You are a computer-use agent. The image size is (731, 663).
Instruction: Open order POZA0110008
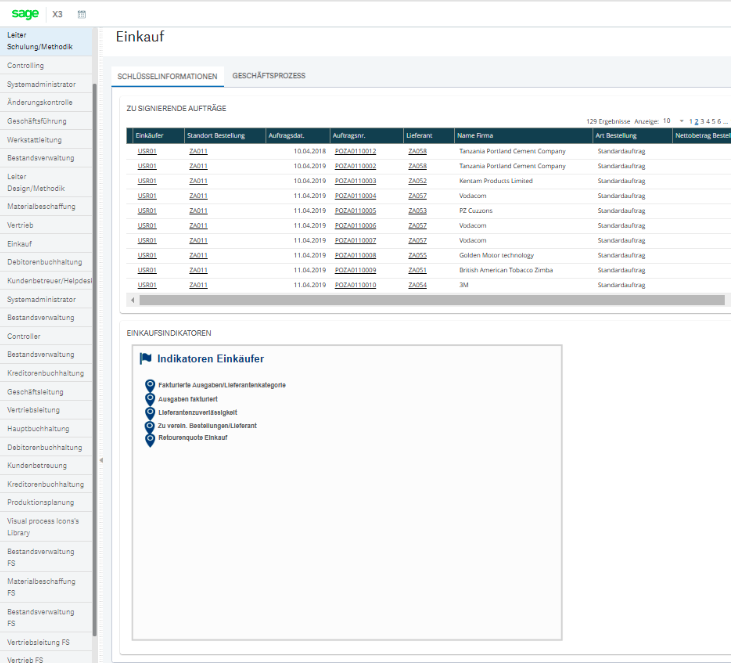click(x=355, y=256)
